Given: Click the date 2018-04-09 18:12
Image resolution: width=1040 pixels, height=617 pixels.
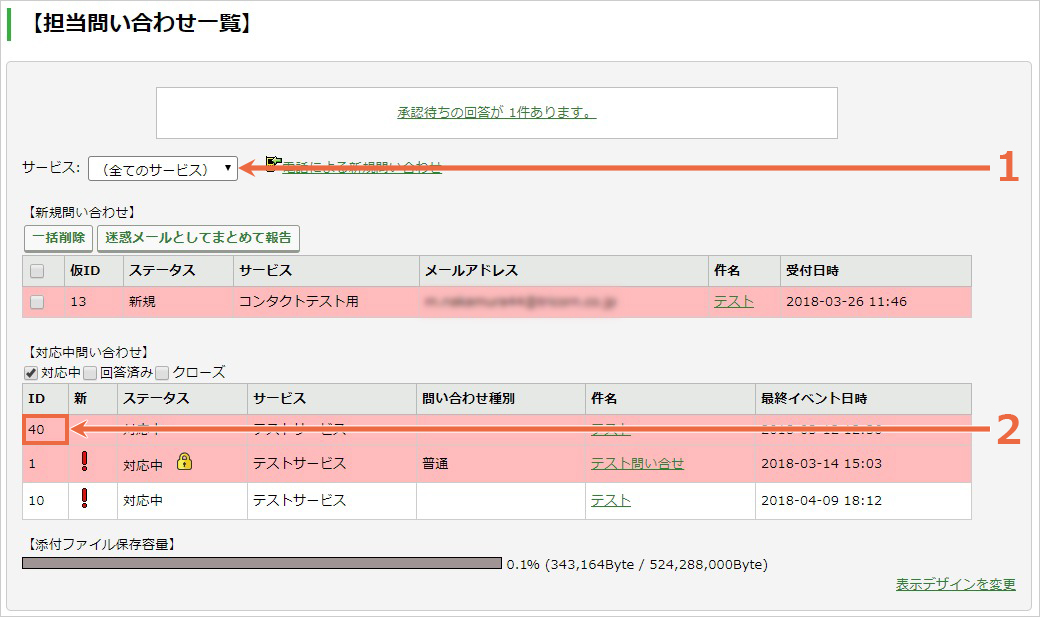Looking at the screenshot, I should pyautogui.click(x=821, y=500).
